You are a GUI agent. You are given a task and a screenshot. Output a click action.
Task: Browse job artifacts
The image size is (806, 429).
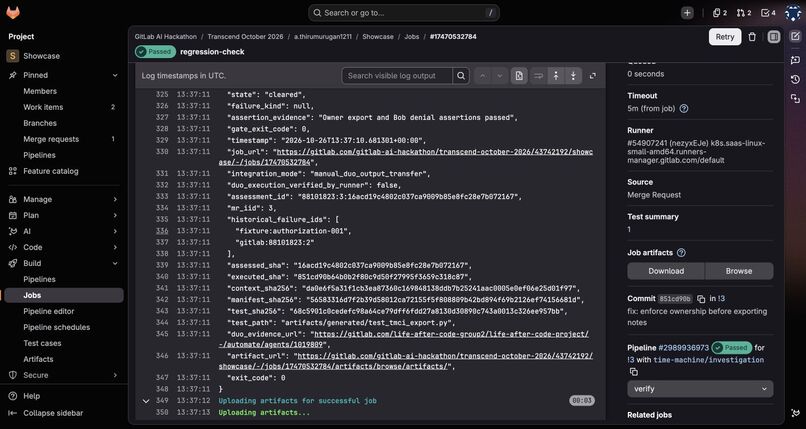(739, 271)
